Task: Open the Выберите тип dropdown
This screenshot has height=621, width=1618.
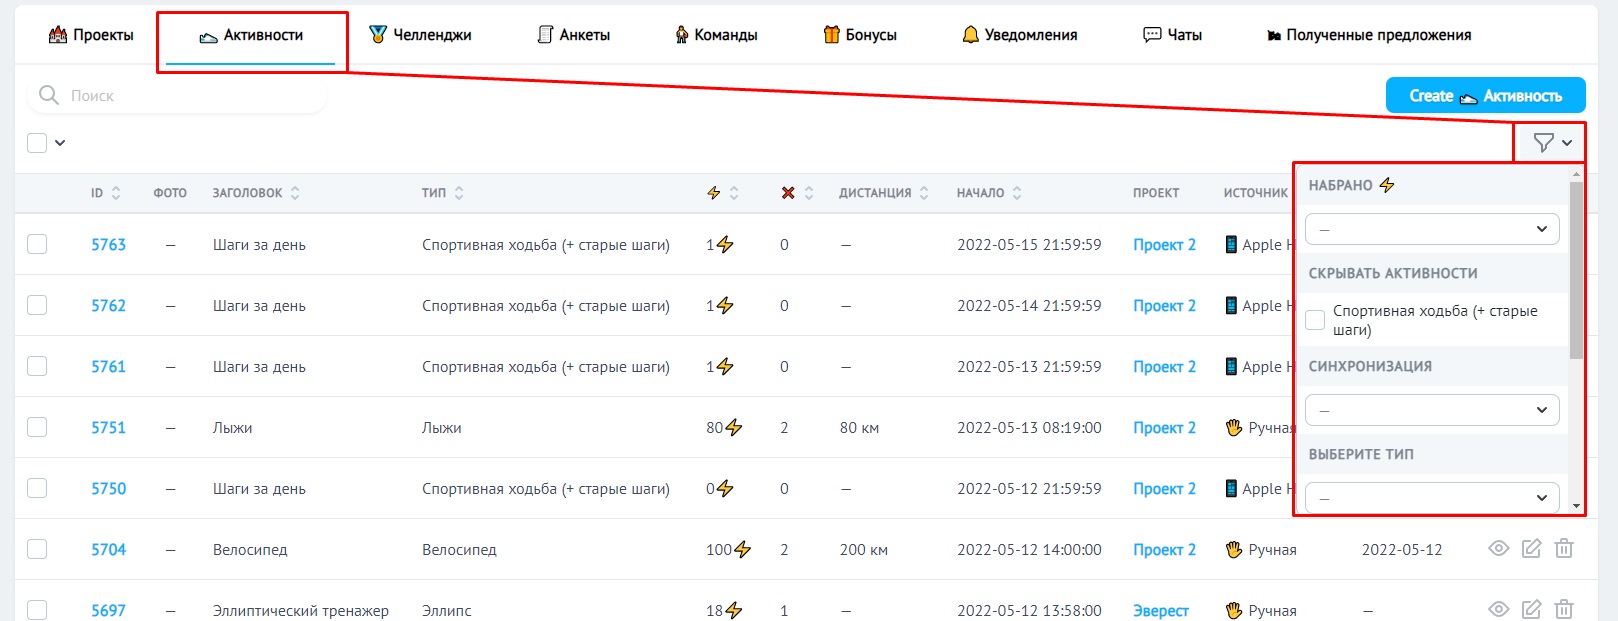Action: coord(1431,497)
